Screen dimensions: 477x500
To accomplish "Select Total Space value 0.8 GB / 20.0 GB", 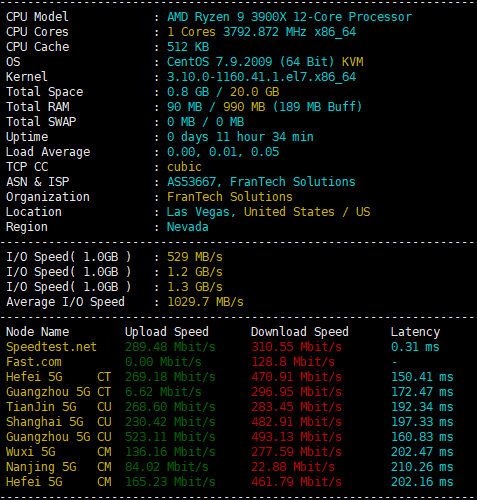I will 223,92.
